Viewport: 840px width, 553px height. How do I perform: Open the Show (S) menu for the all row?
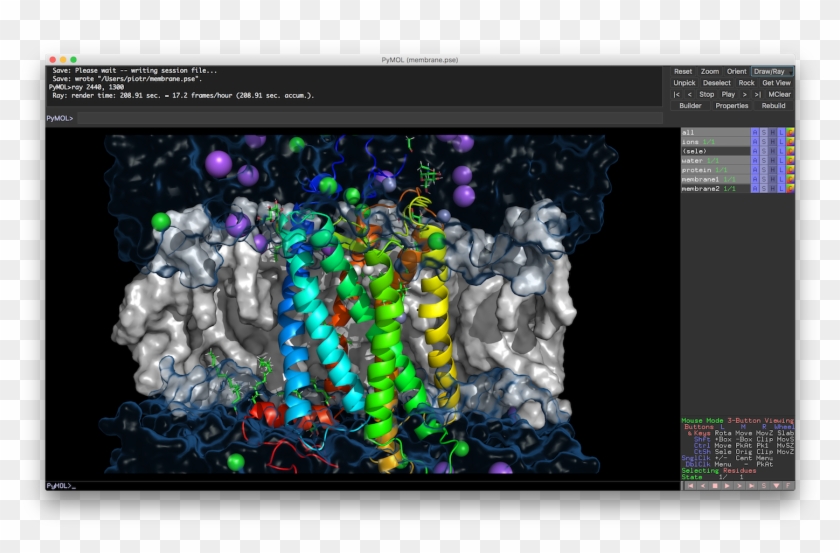coord(764,132)
